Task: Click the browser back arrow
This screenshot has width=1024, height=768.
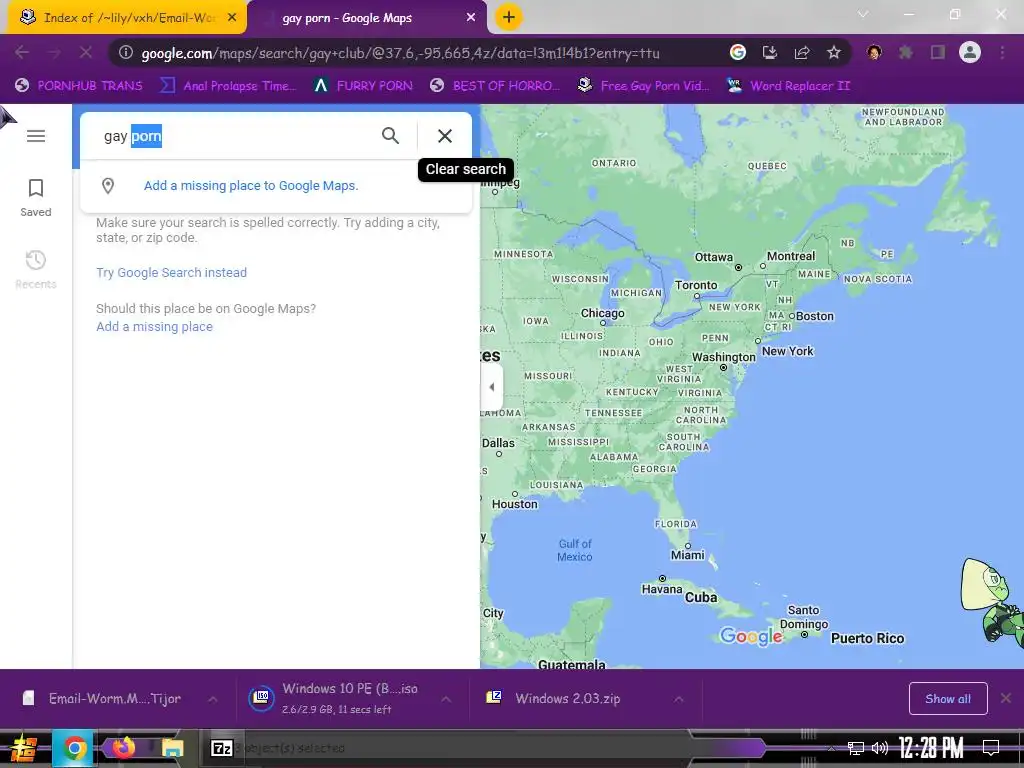Action: pos(22,52)
